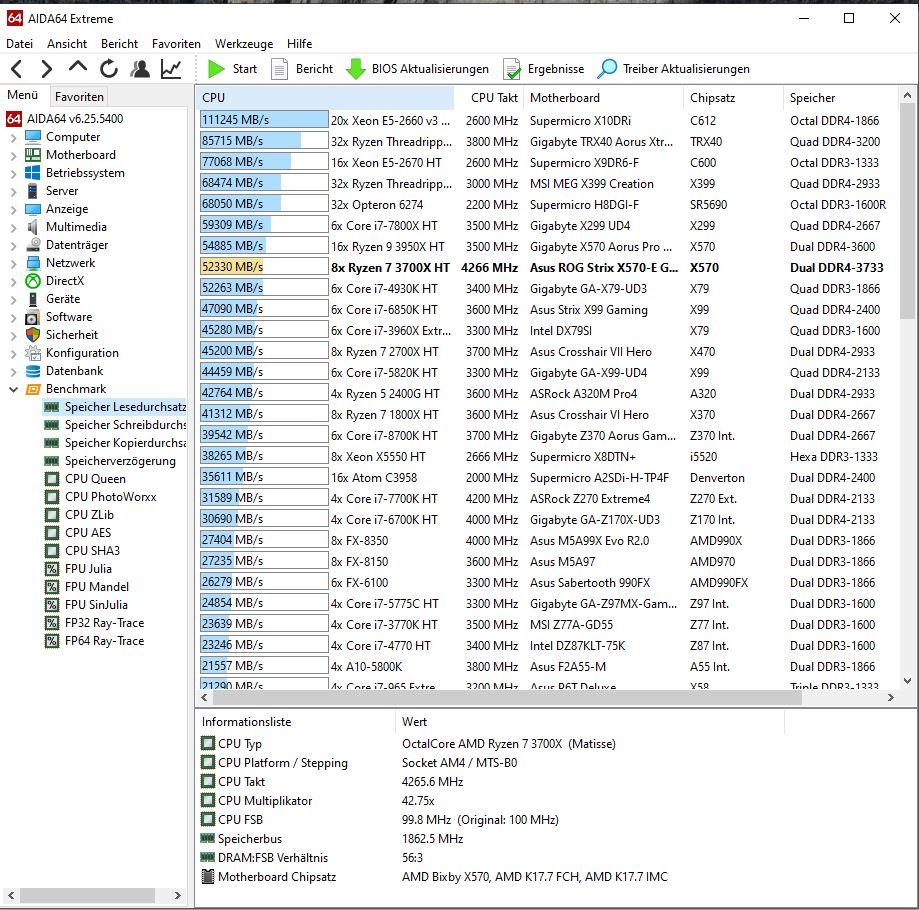Expand the Datenträger tree node

tap(13, 246)
